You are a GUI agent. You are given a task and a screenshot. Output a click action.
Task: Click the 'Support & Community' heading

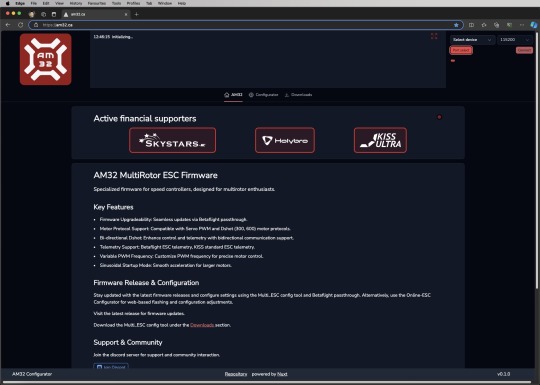pos(128,342)
